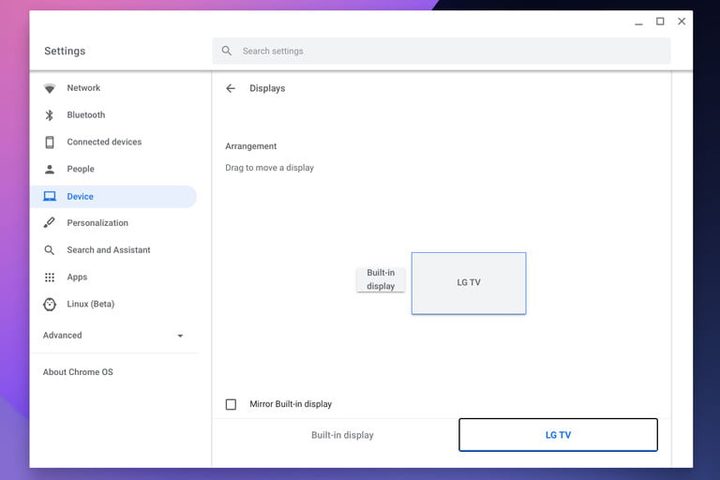Open About Chrome OS page

point(78,372)
